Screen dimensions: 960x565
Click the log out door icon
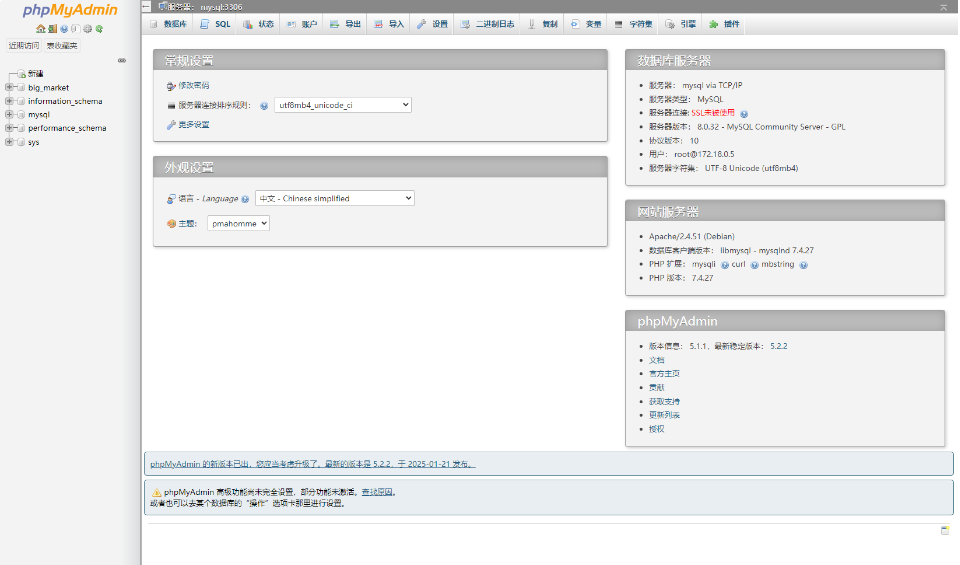[53, 29]
